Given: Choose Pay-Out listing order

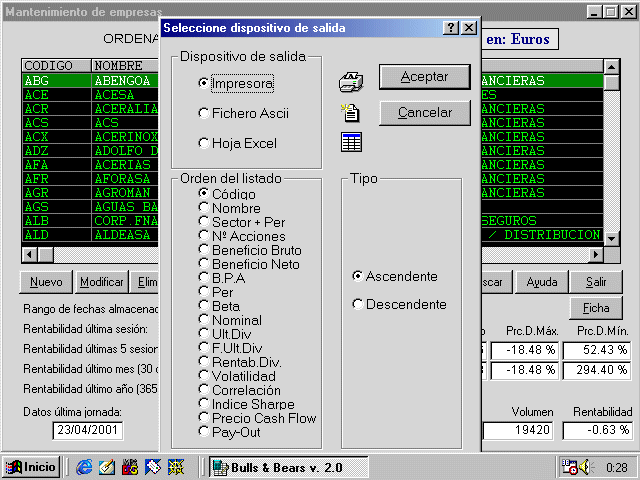Looking at the screenshot, I should [x=229, y=432].
